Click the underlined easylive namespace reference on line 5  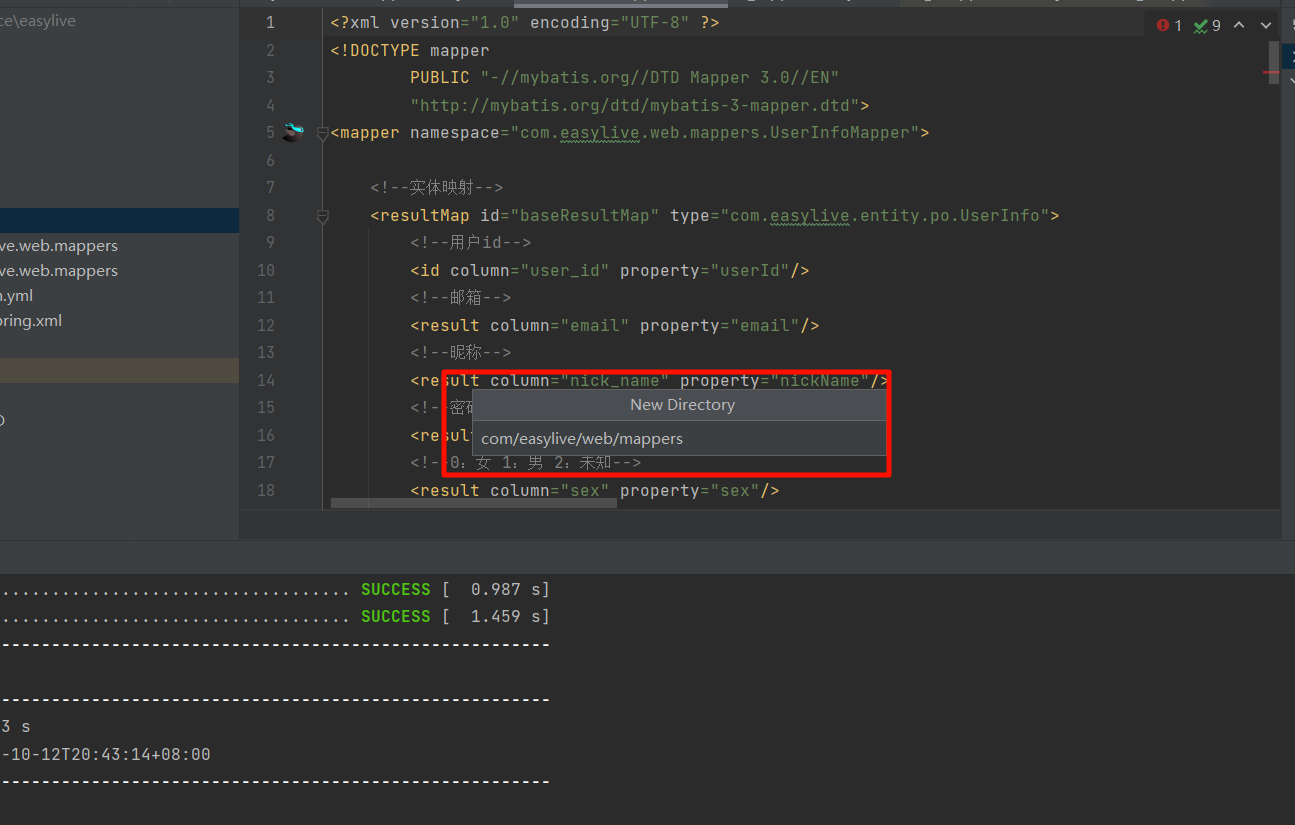600,132
